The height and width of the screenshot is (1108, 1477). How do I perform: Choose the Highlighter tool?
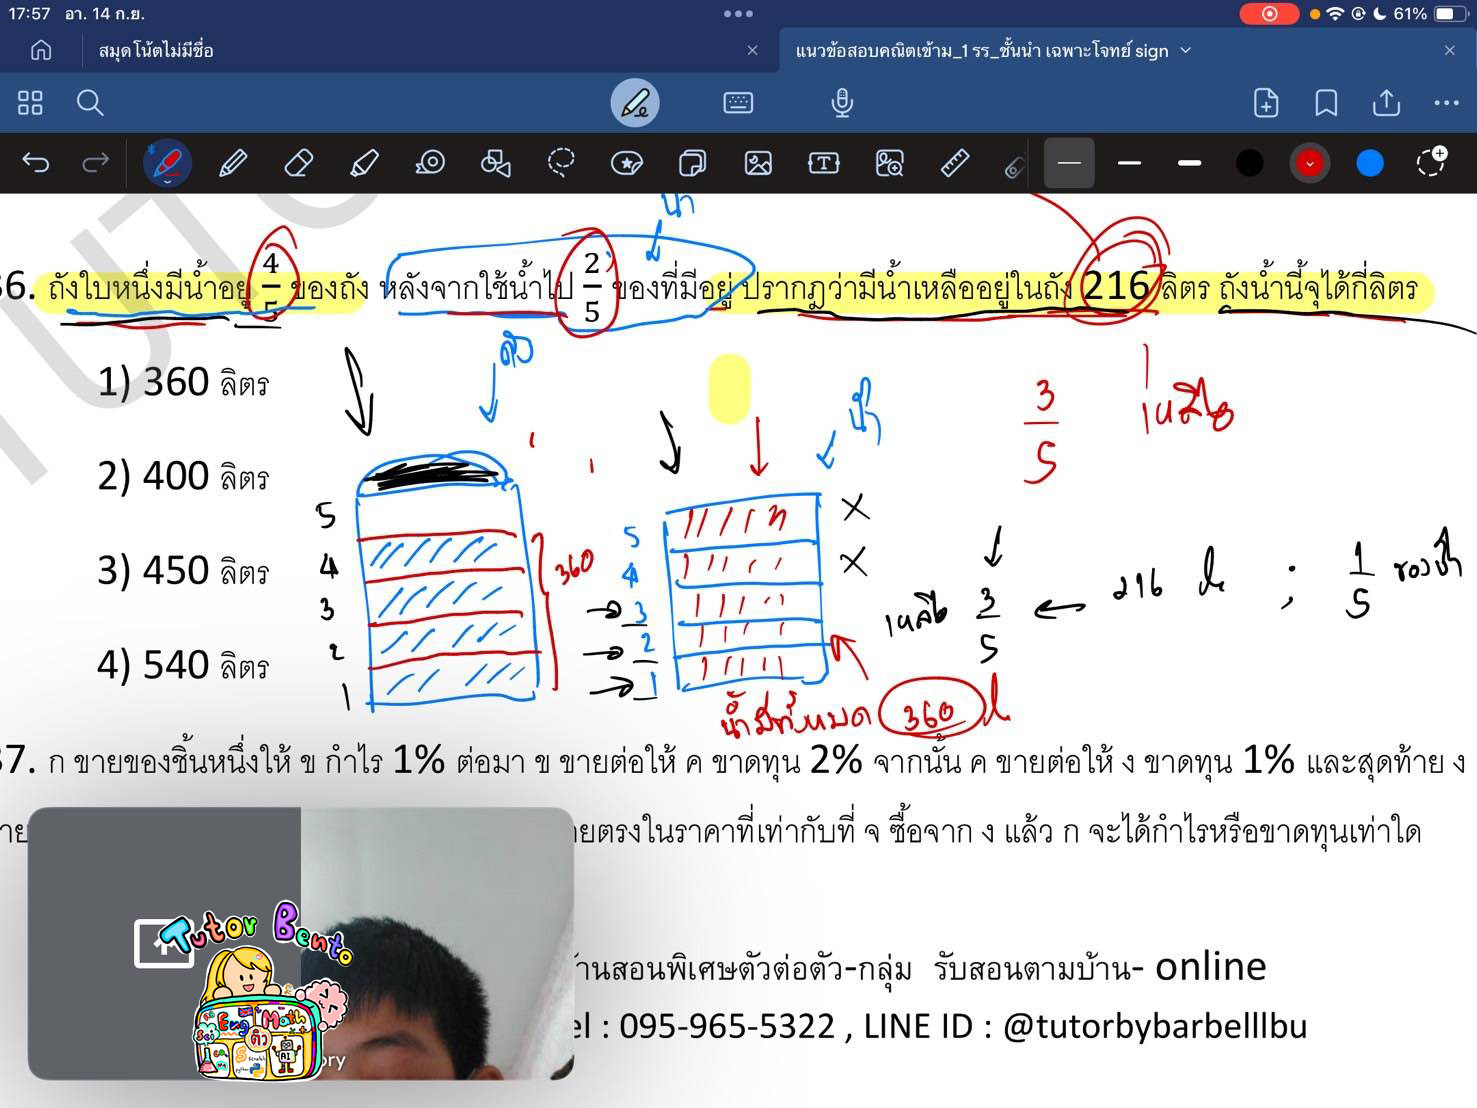(x=364, y=163)
